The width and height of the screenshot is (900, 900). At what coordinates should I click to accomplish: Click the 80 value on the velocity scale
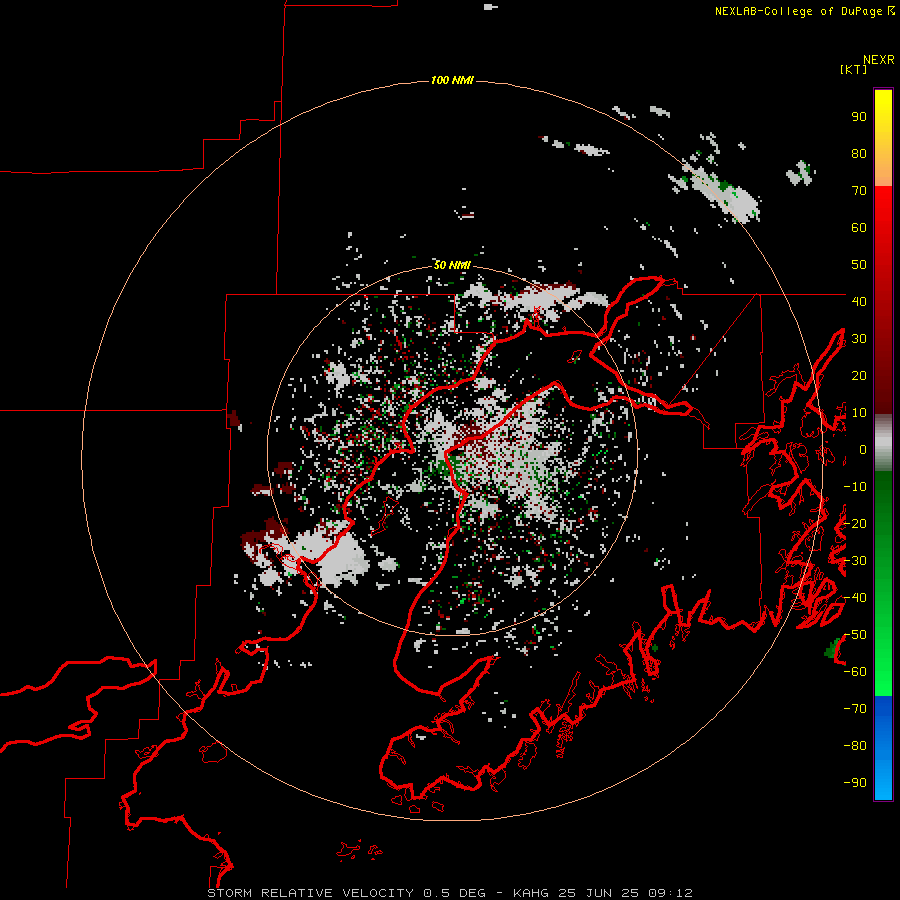[x=859, y=153]
